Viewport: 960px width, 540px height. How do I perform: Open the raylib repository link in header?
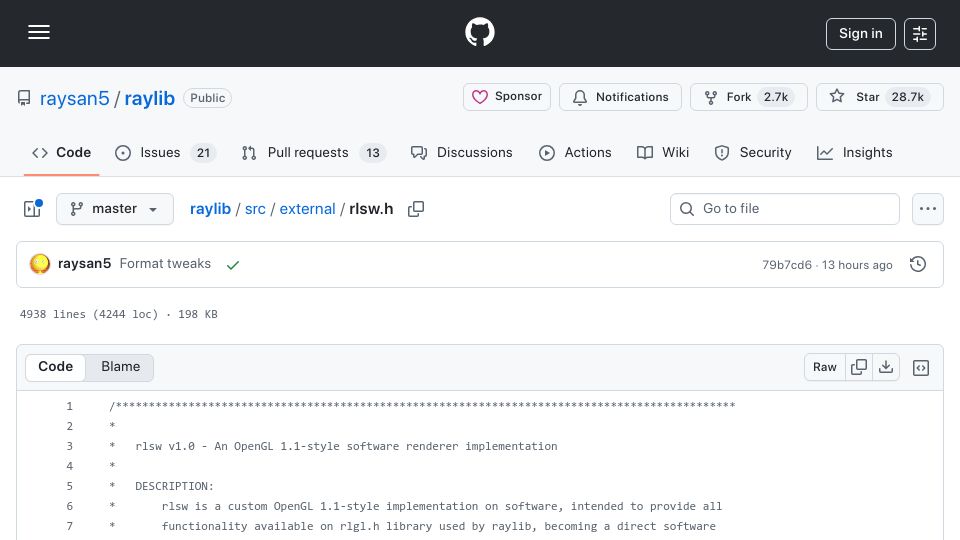pyautogui.click(x=149, y=98)
